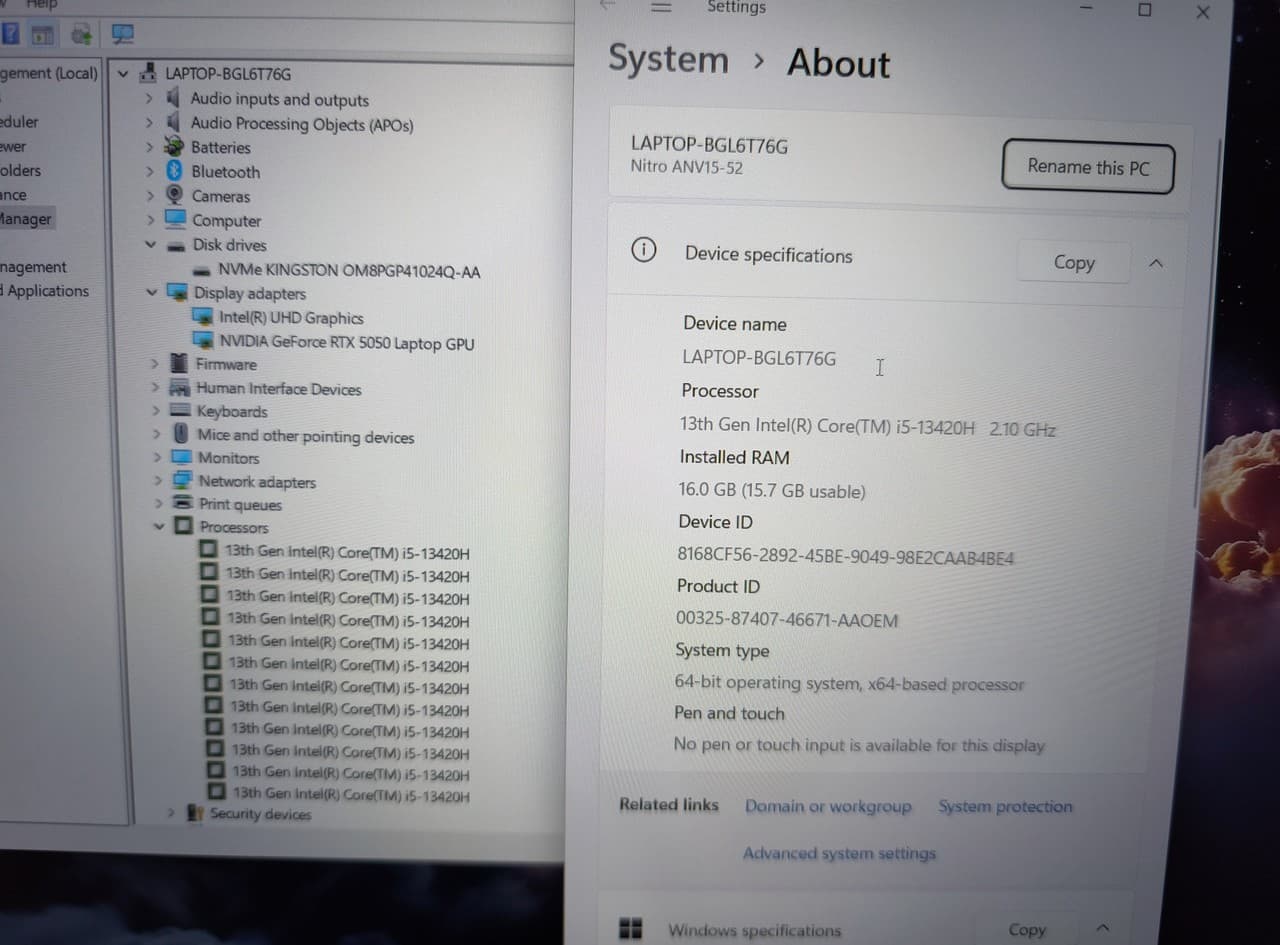Click the Firmware category icon

(180, 363)
